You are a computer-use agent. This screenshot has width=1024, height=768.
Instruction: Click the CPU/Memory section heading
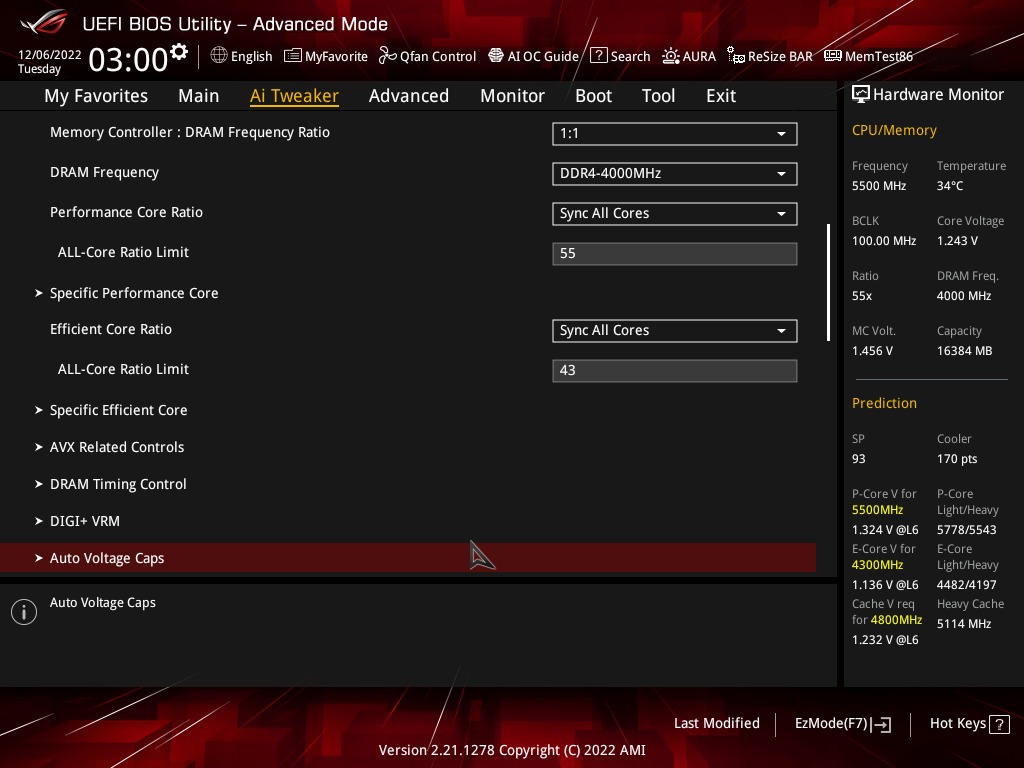(x=894, y=131)
